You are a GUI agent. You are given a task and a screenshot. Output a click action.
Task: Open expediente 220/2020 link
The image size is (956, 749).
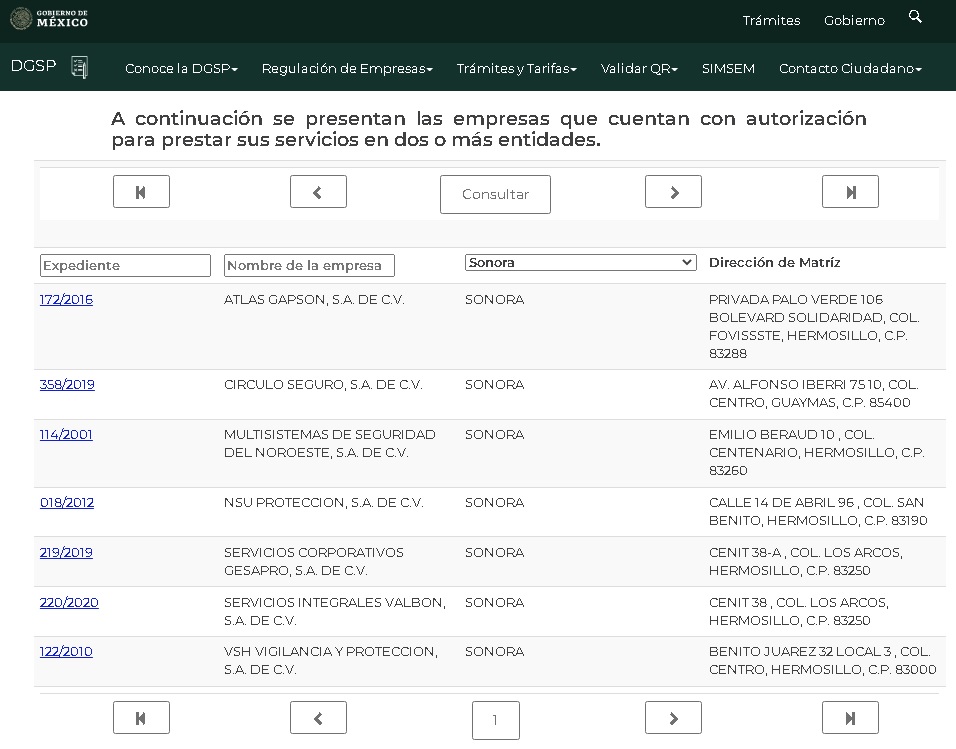pyautogui.click(x=69, y=603)
